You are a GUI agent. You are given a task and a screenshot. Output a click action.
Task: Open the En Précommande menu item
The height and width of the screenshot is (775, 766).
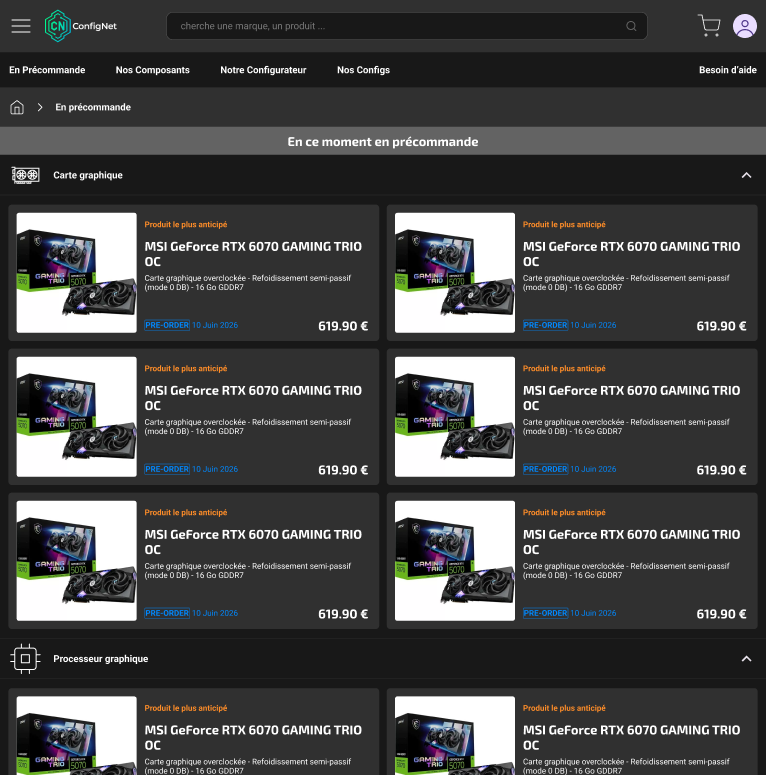[x=47, y=70]
